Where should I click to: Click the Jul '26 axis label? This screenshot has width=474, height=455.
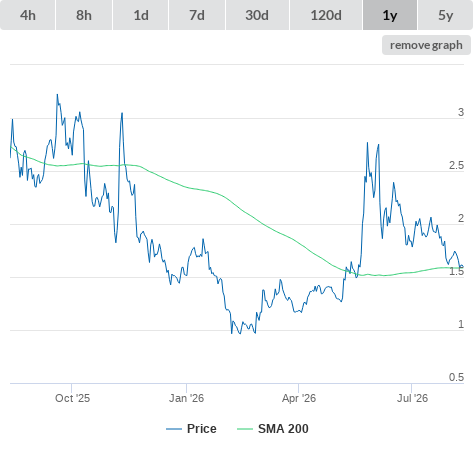coord(412,398)
